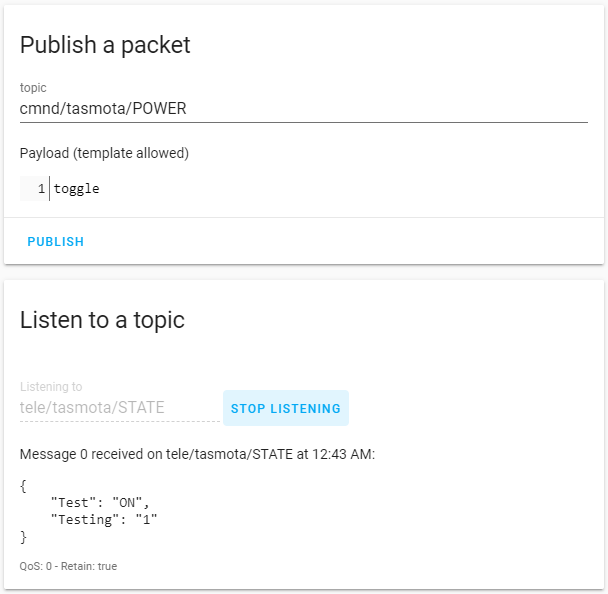Click the "Message 0 received" header line
The image size is (608, 594).
[x=197, y=455]
